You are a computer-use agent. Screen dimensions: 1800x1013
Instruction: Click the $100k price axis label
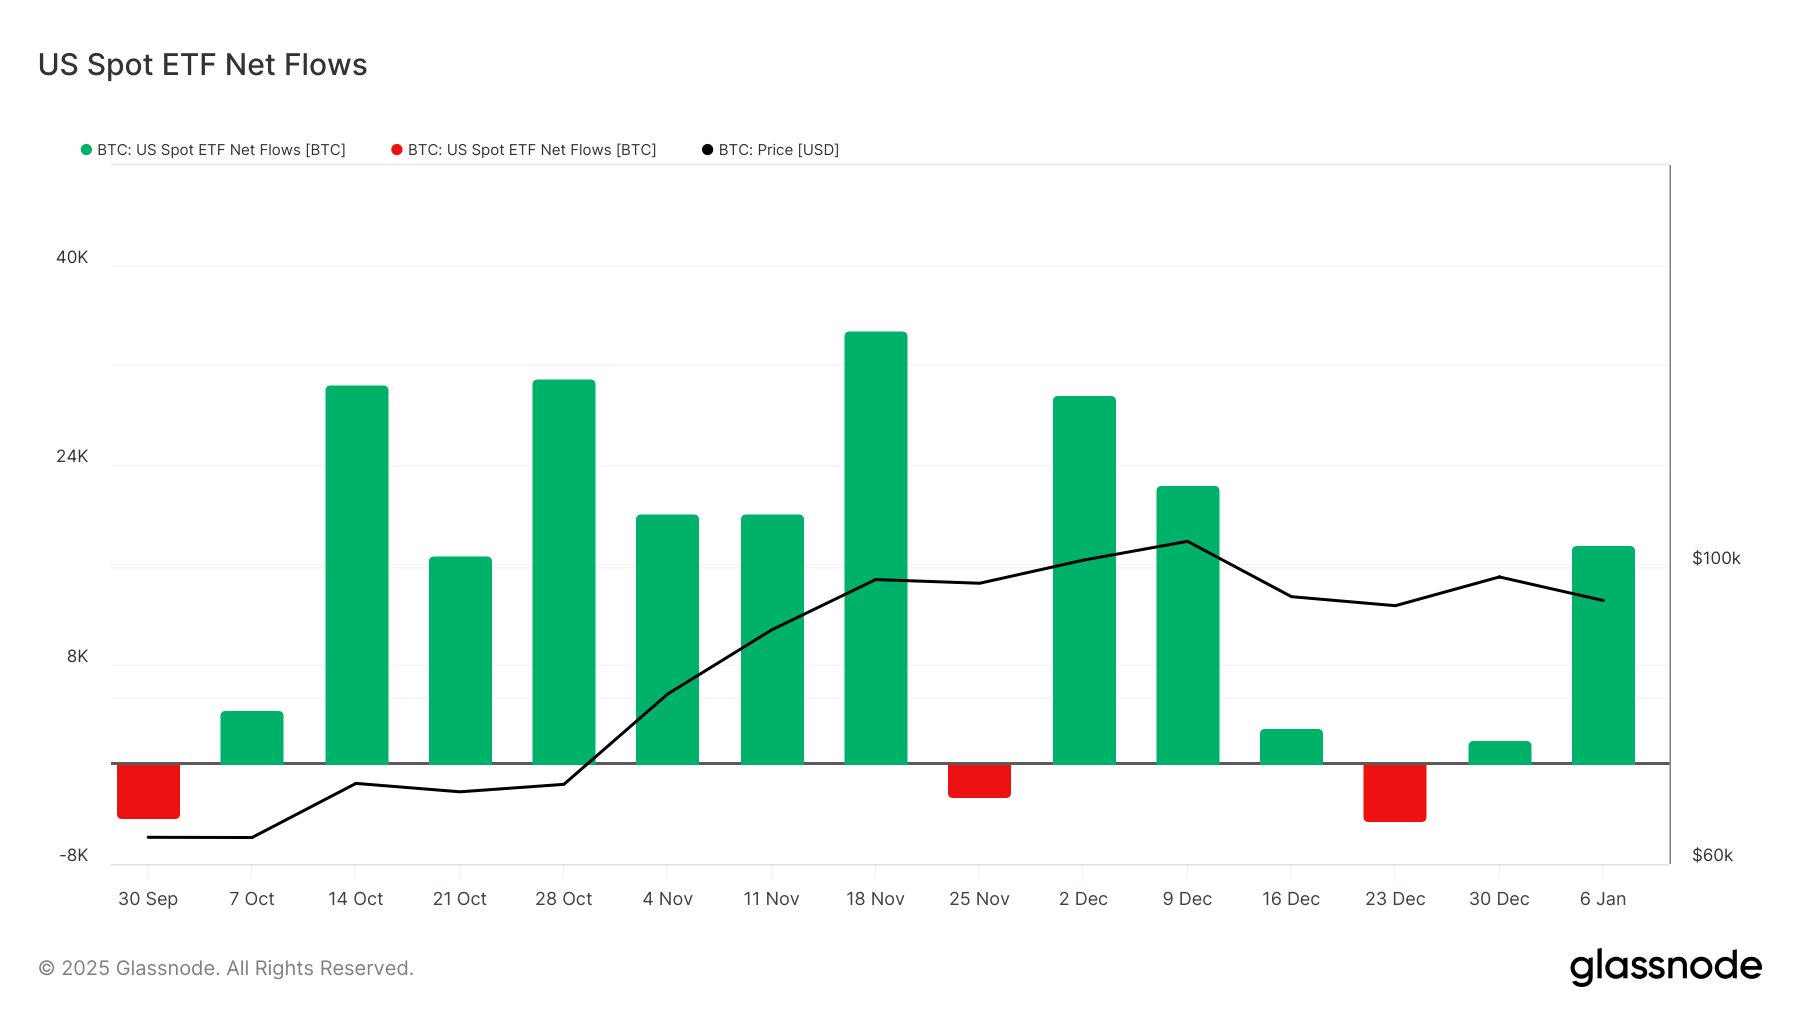point(1716,558)
